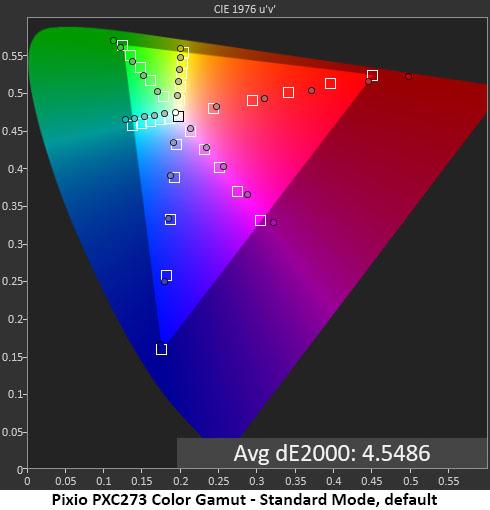Click the measured magenta circle beside outermost magenta target
The height and width of the screenshot is (510, 490).
(274, 222)
